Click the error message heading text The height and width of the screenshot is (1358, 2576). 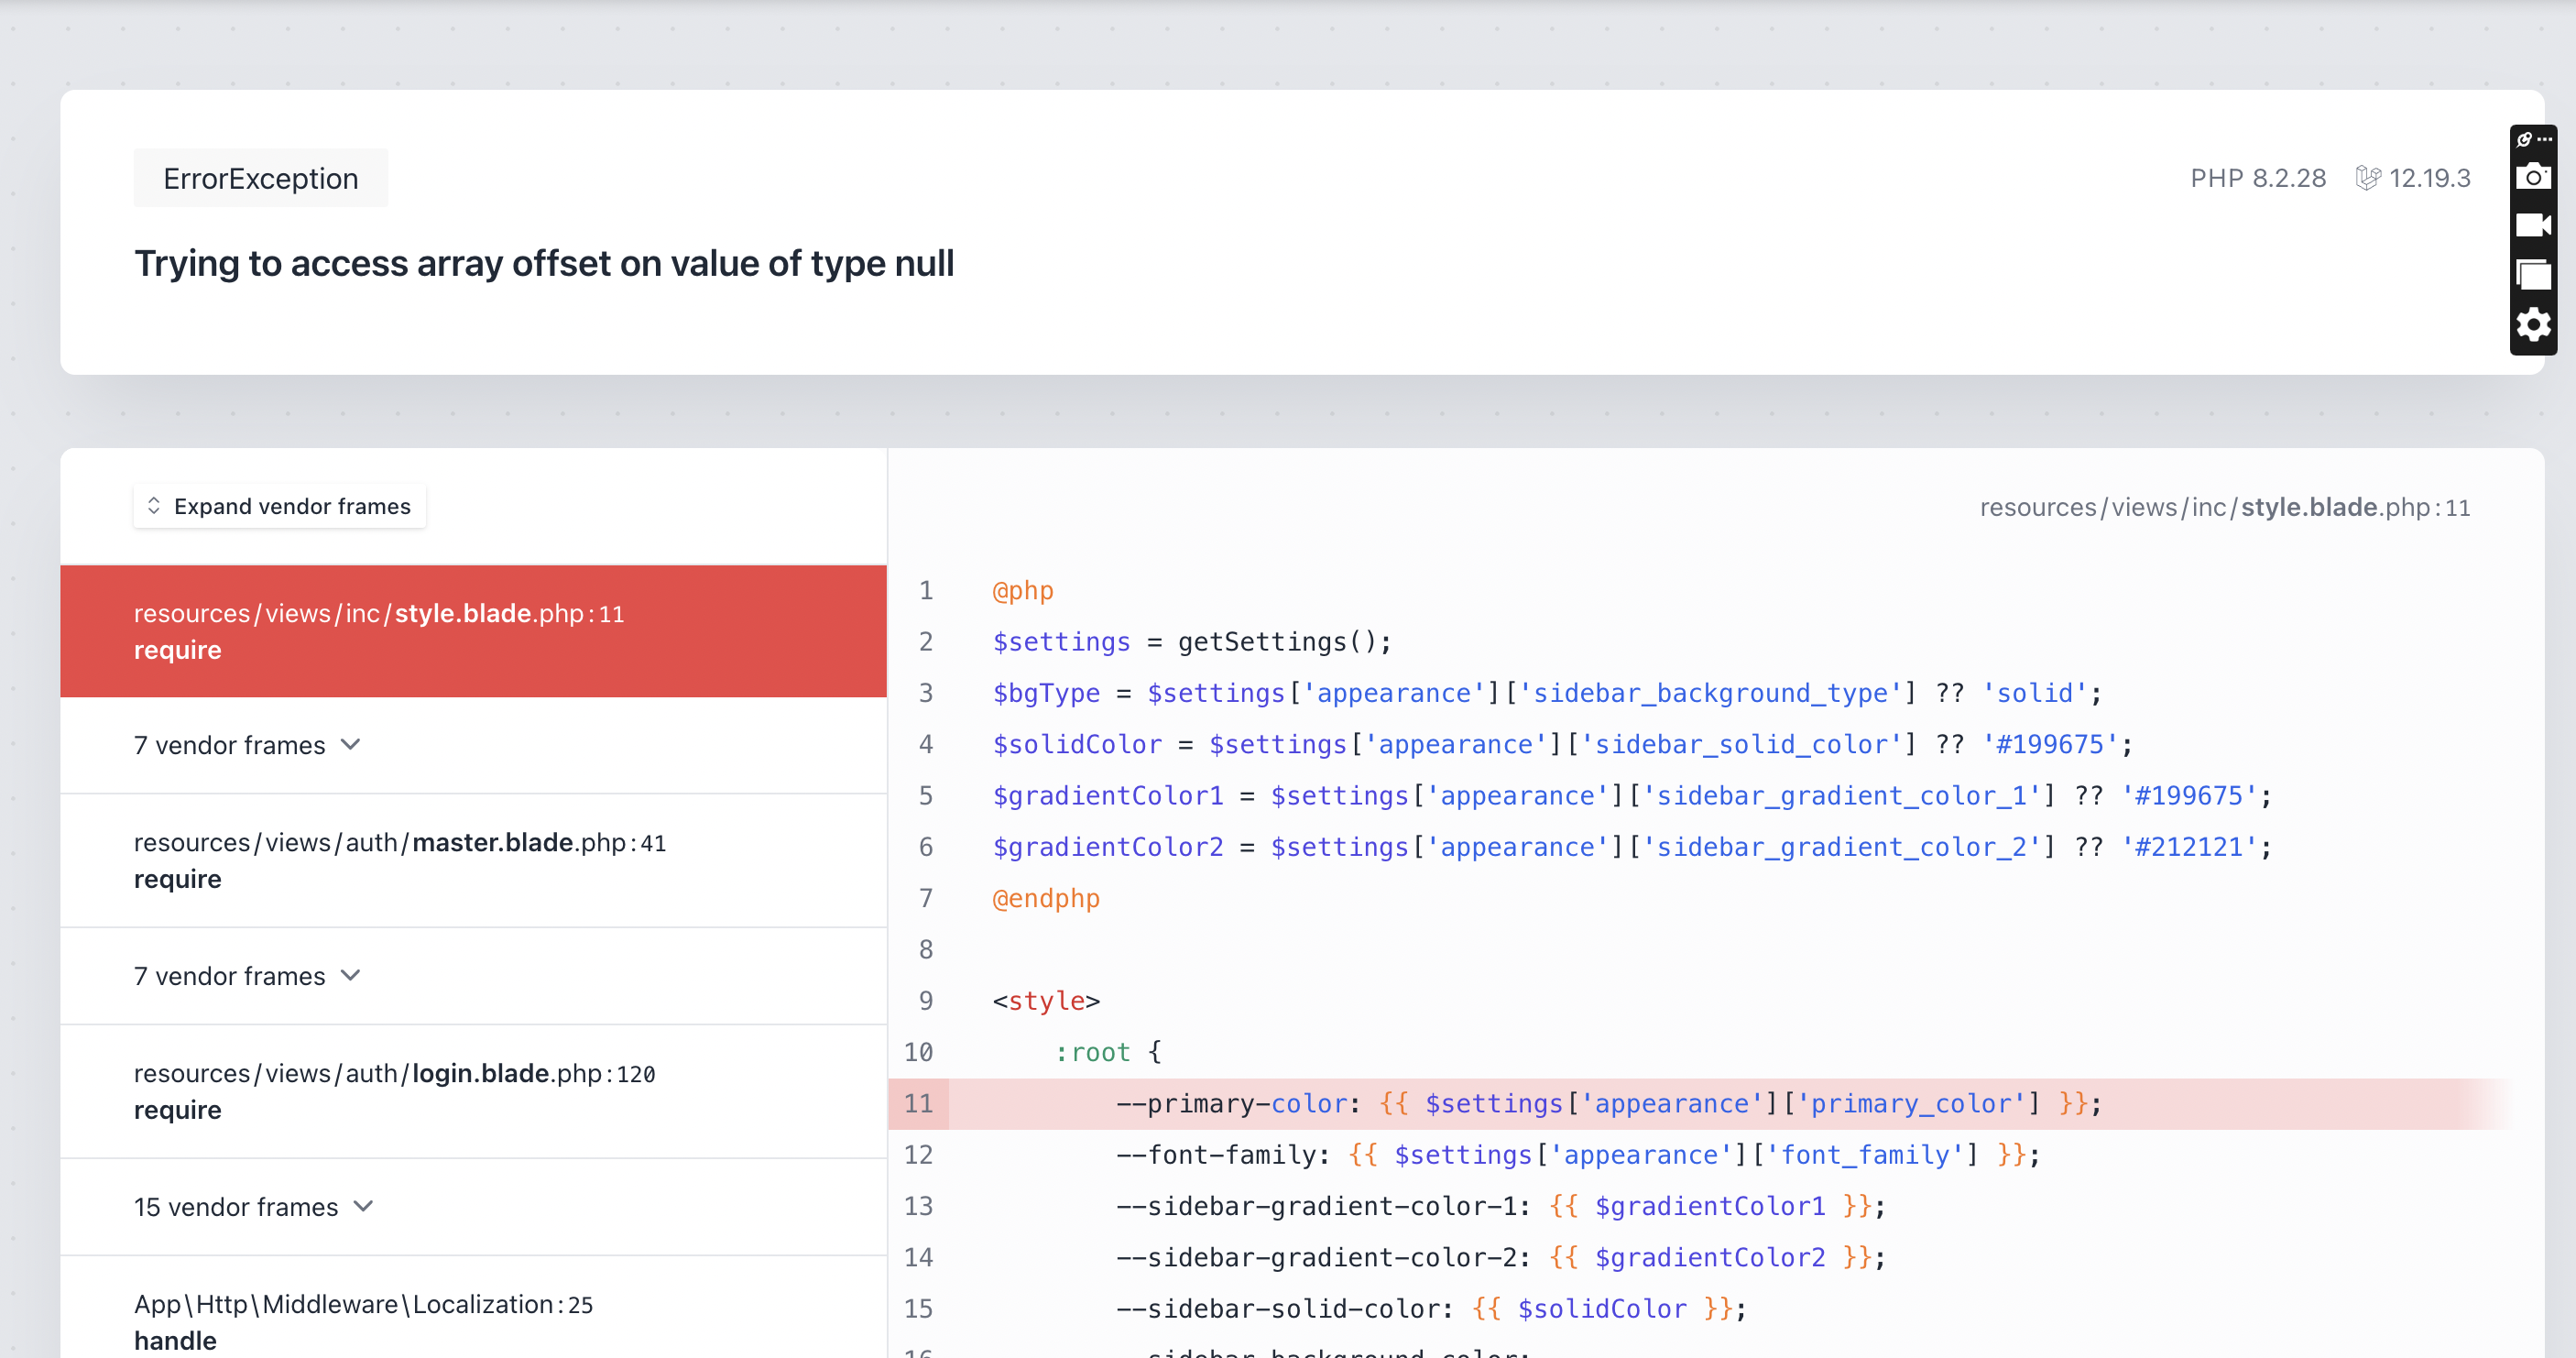tap(544, 263)
